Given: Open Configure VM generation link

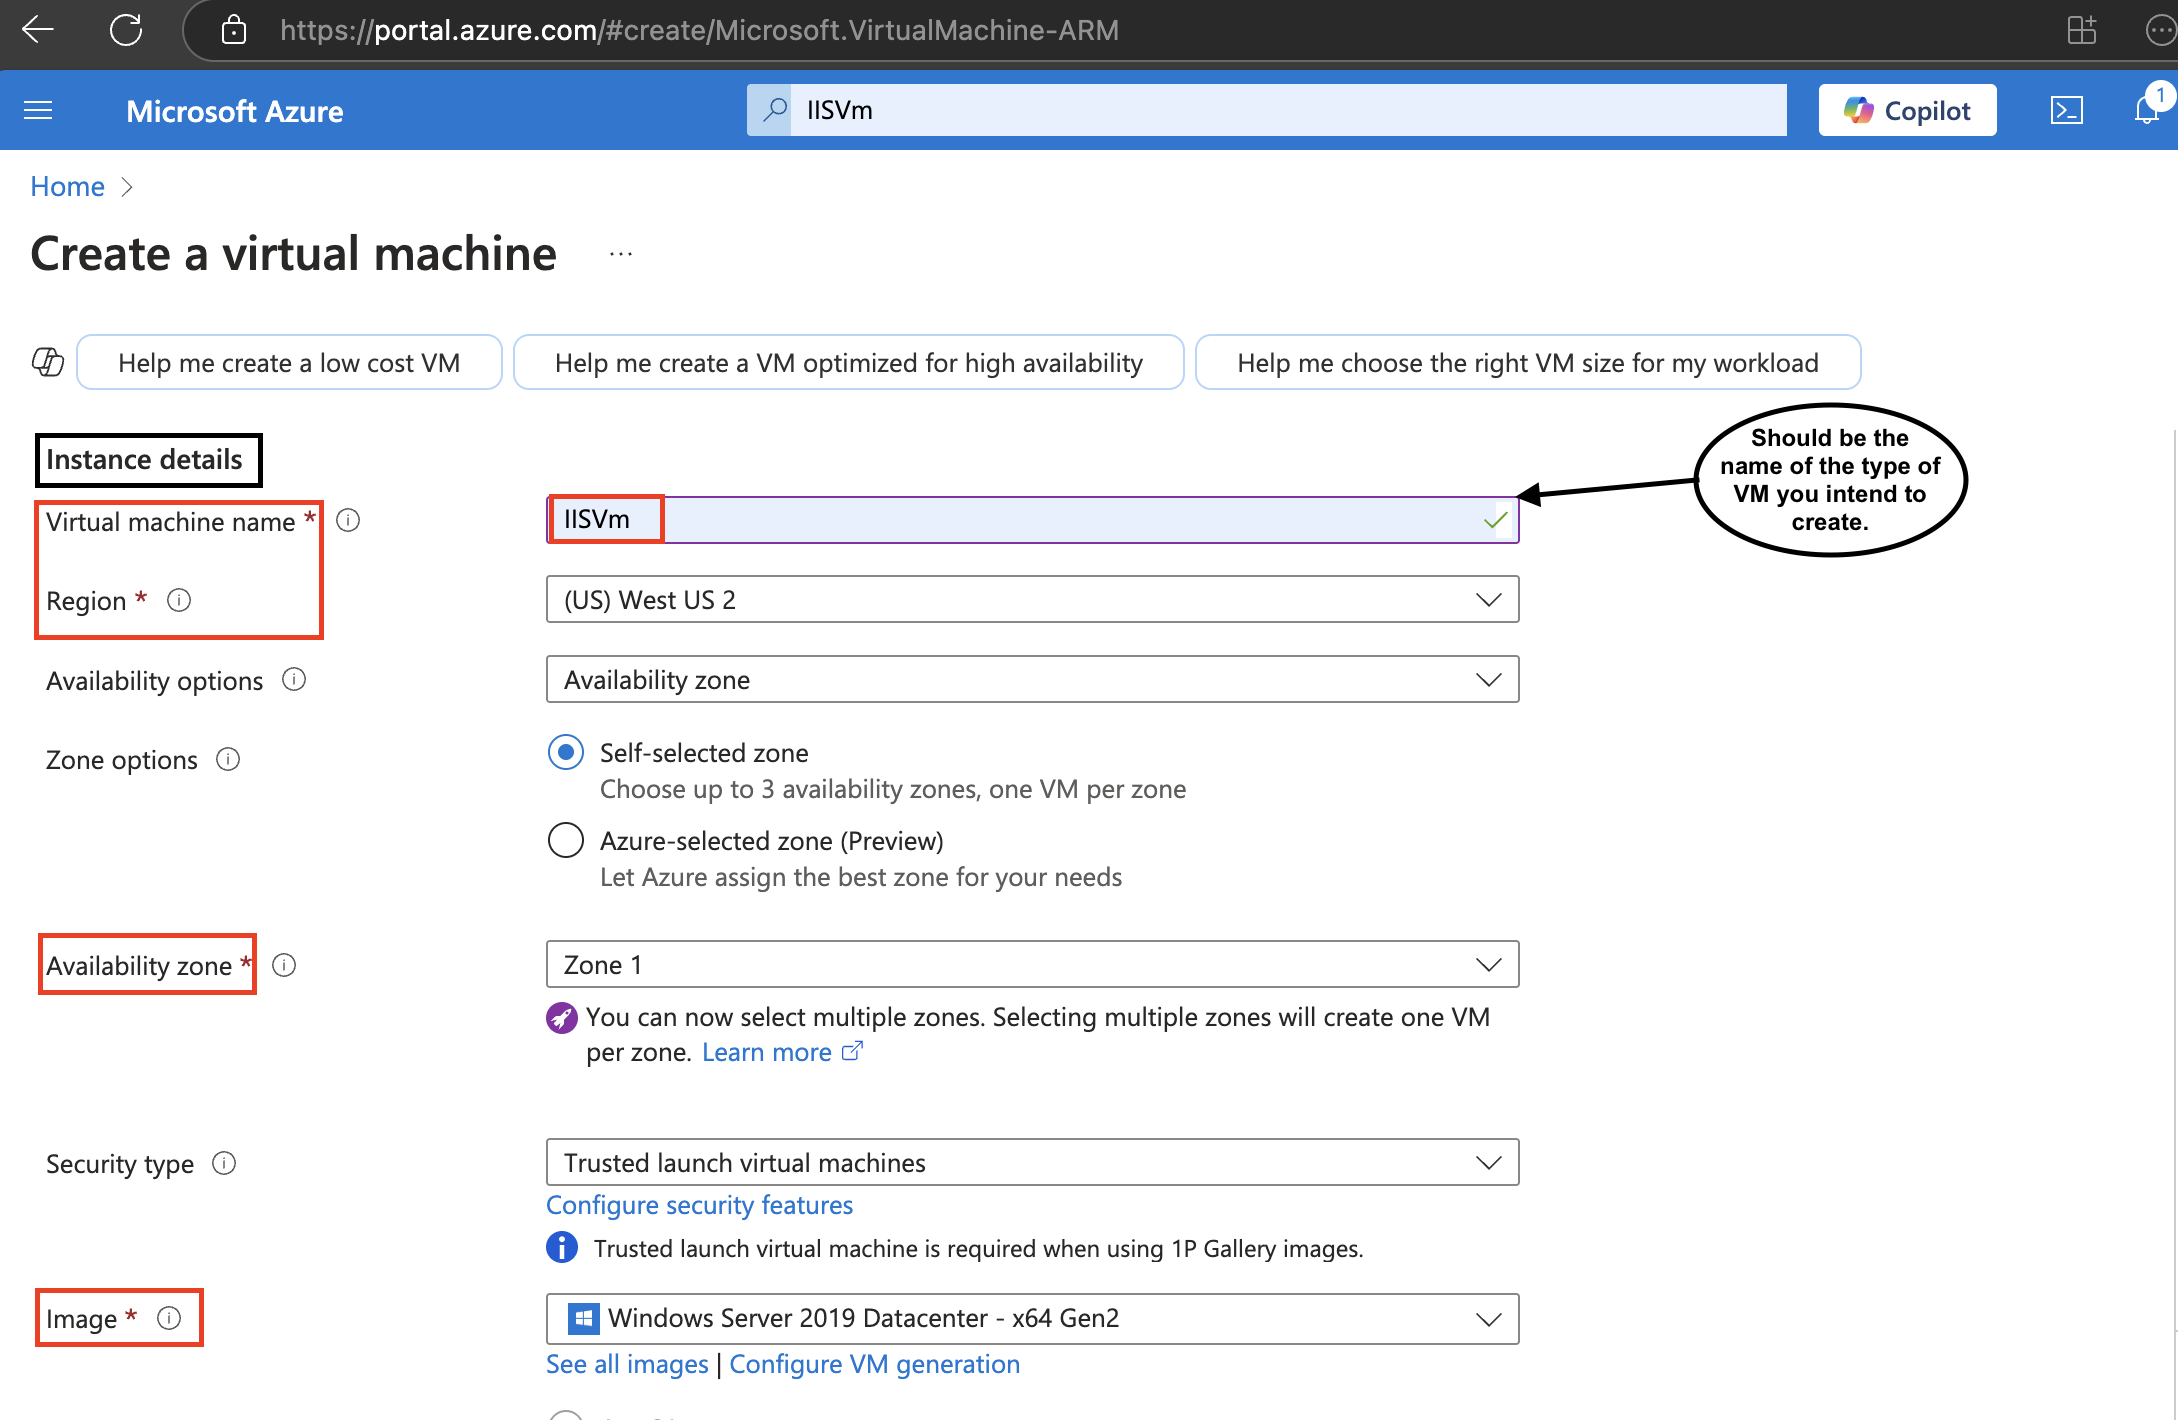Looking at the screenshot, I should point(874,1364).
